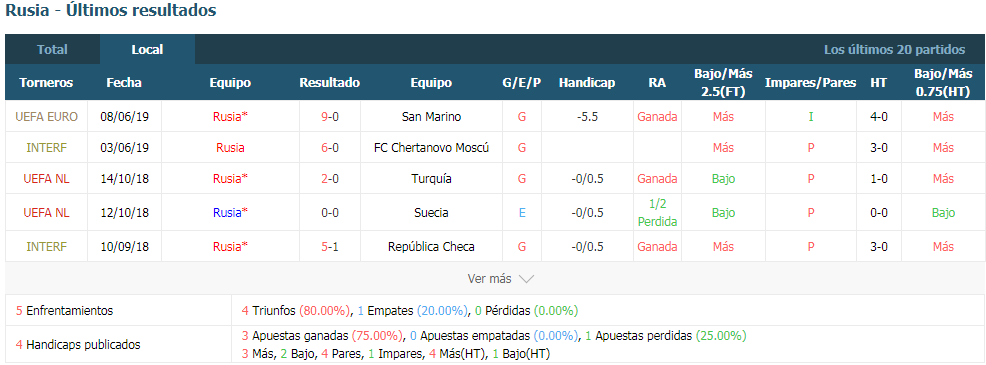Viewport: 986px width, 365px height.
Task: Click the Turquía team name
Action: pos(431,179)
